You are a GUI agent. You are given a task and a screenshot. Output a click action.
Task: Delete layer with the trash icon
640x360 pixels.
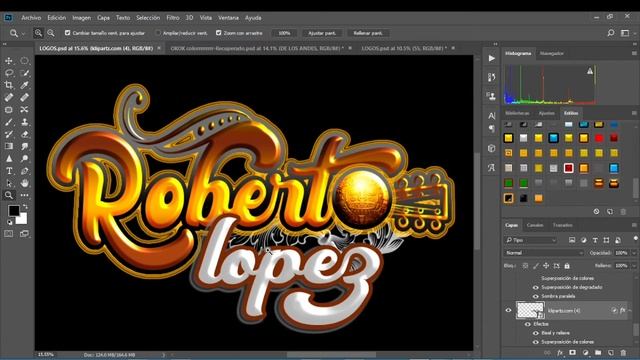click(x=623, y=353)
